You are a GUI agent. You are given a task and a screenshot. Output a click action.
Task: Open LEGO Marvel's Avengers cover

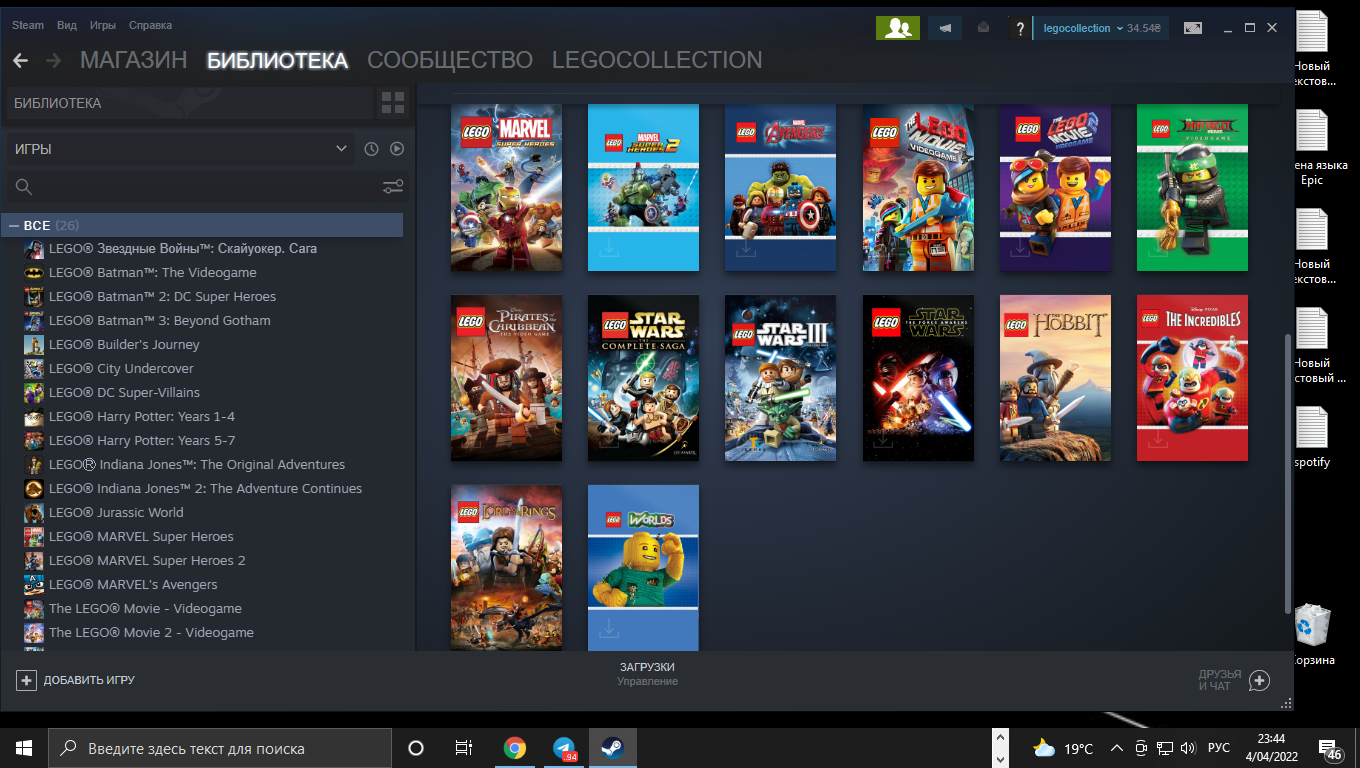click(x=780, y=188)
